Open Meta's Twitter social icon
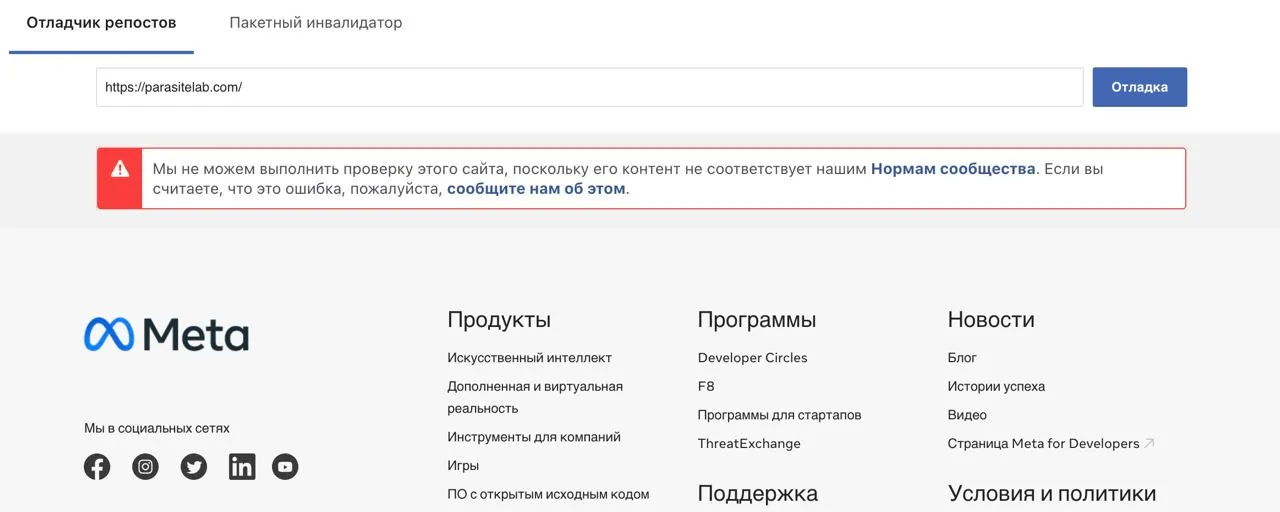1280x512 pixels. 194,466
